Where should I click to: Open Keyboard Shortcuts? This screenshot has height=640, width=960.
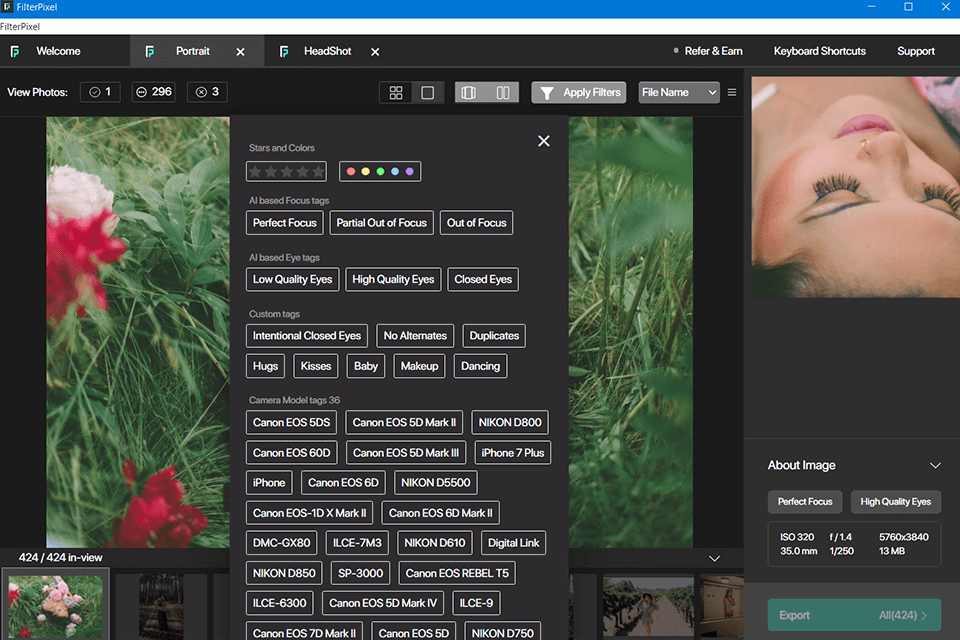819,51
